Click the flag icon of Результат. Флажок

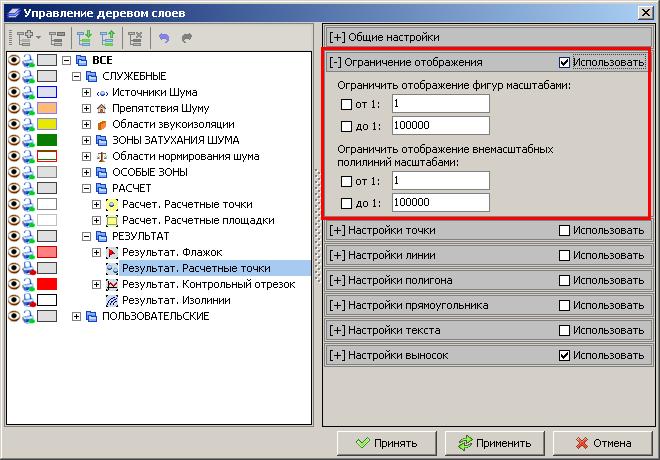[112, 252]
